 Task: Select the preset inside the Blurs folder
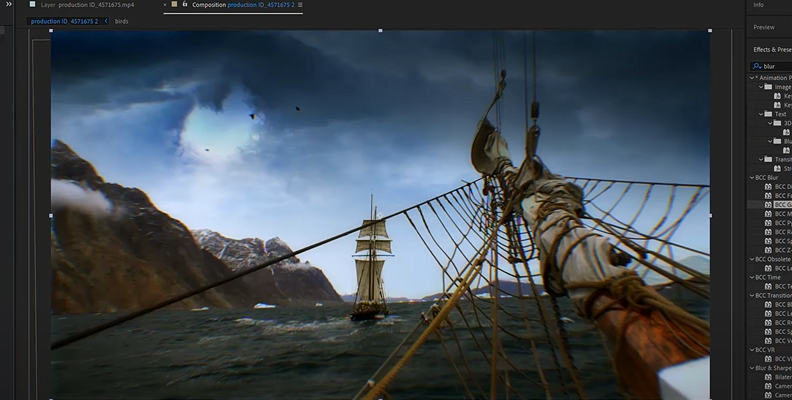(786, 151)
